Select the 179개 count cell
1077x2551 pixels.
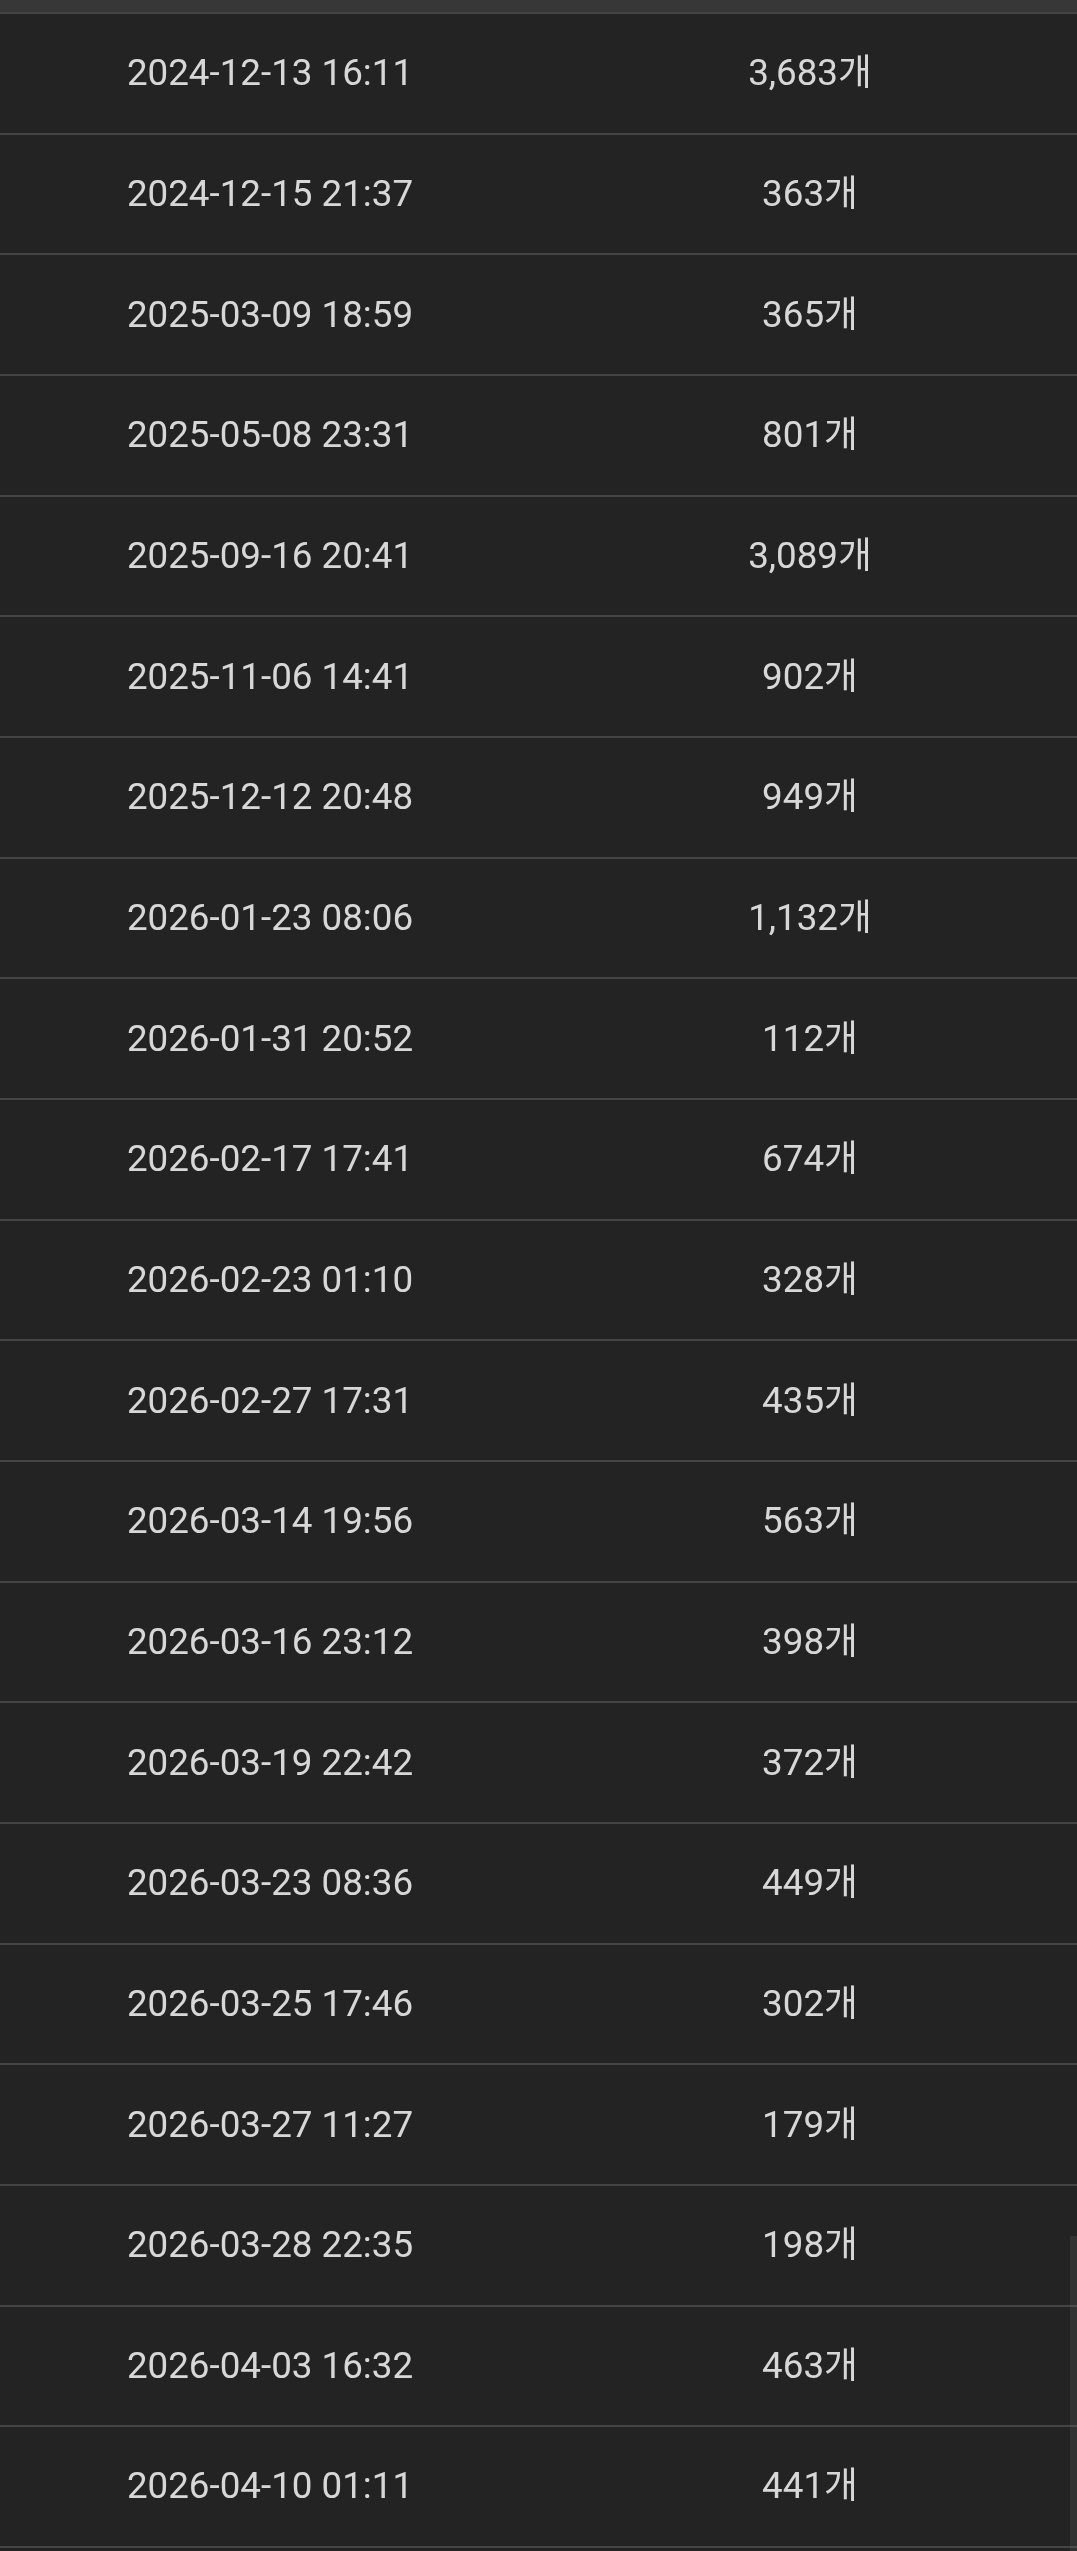[809, 2124]
